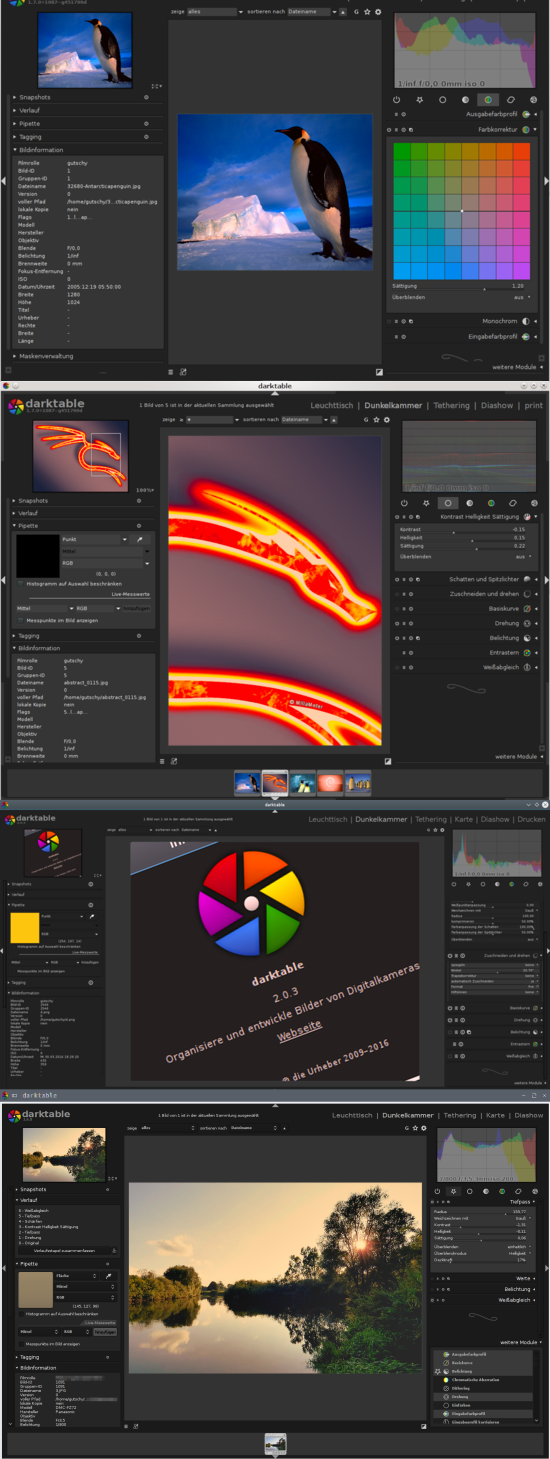This screenshot has width=550, height=1459.
Task: Activate the Pipette eyedropper in abstract image window
Action: 140,539
